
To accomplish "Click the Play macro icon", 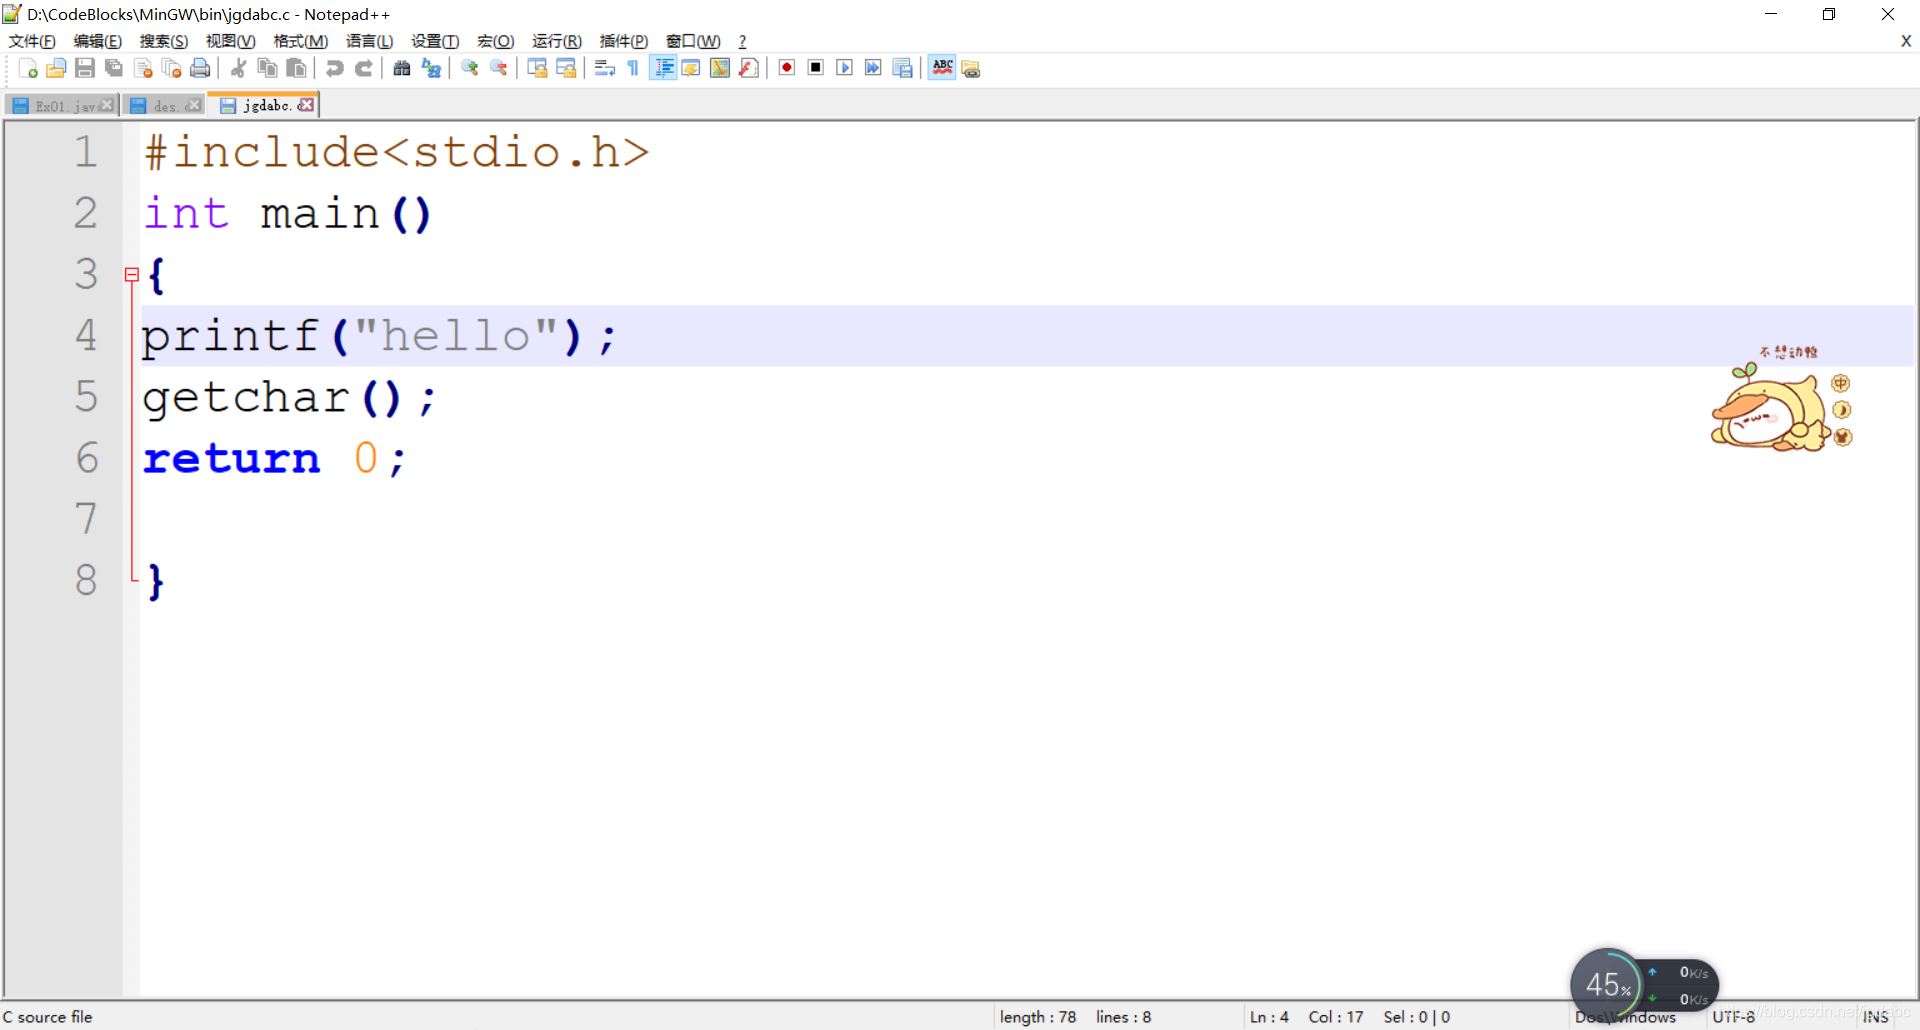I will click(845, 68).
